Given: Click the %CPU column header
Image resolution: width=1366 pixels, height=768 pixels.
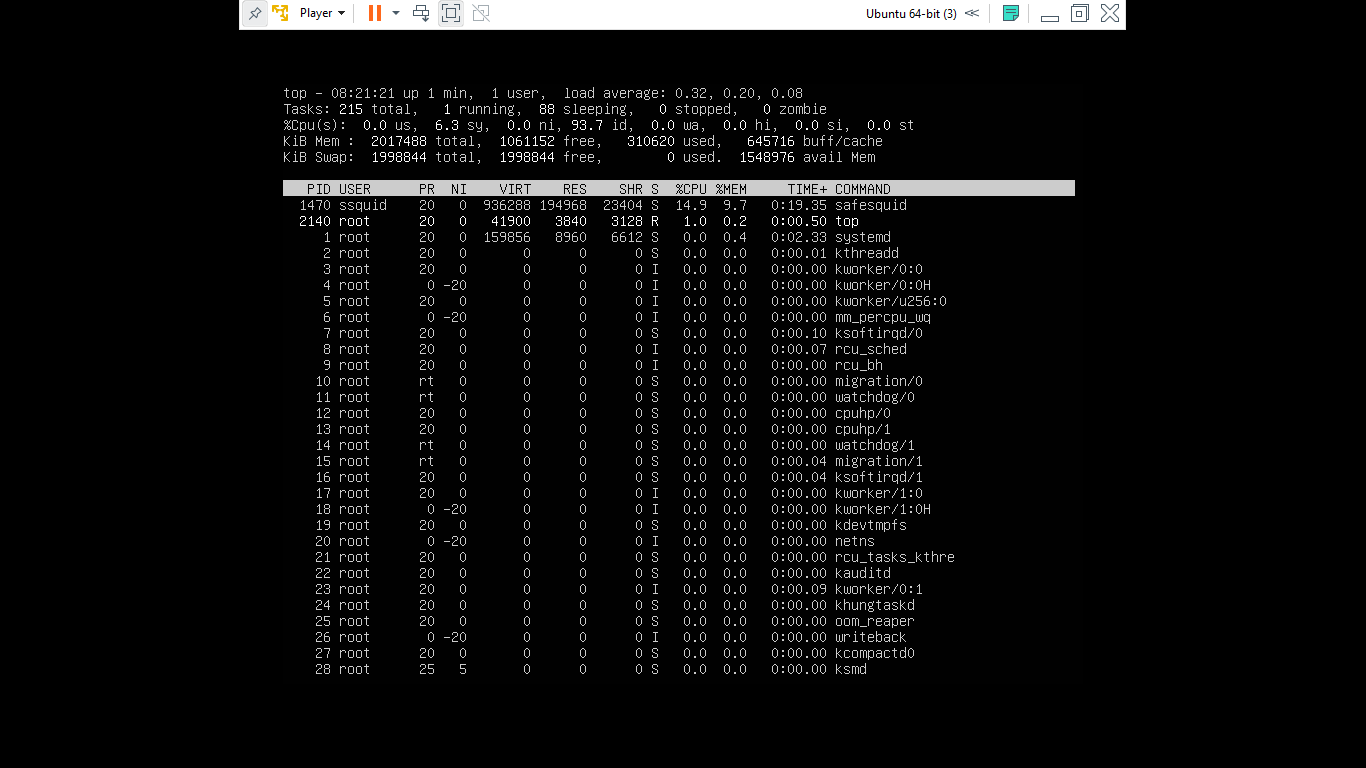Looking at the screenshot, I should click(x=691, y=189).
